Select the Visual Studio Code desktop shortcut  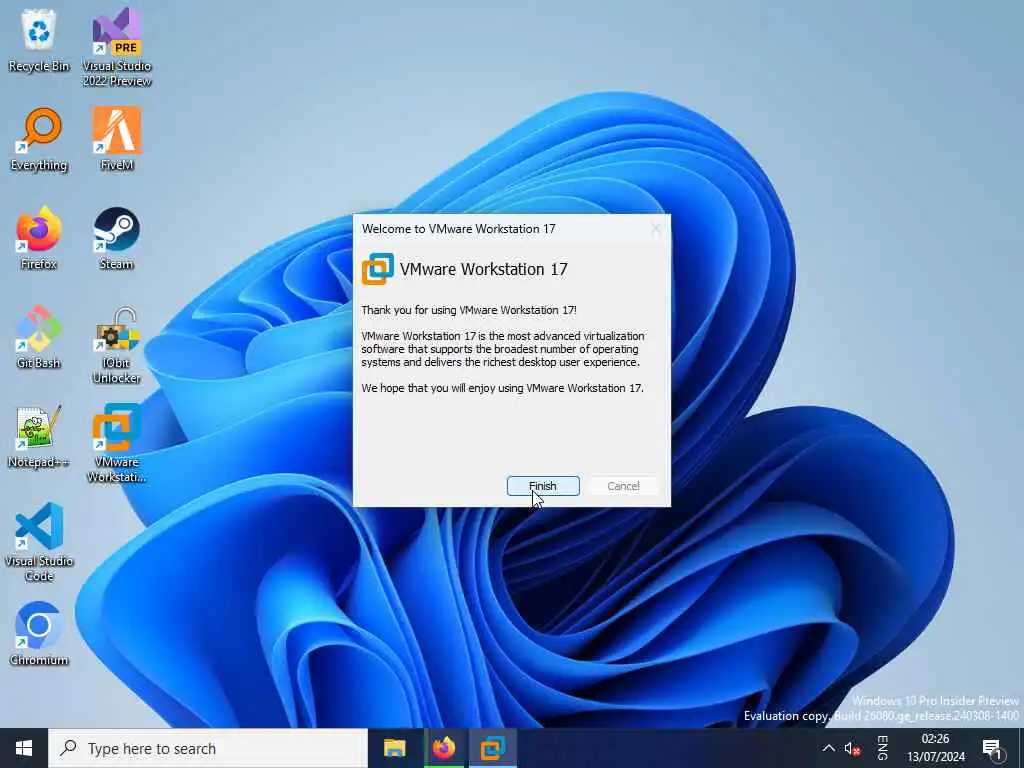39,542
